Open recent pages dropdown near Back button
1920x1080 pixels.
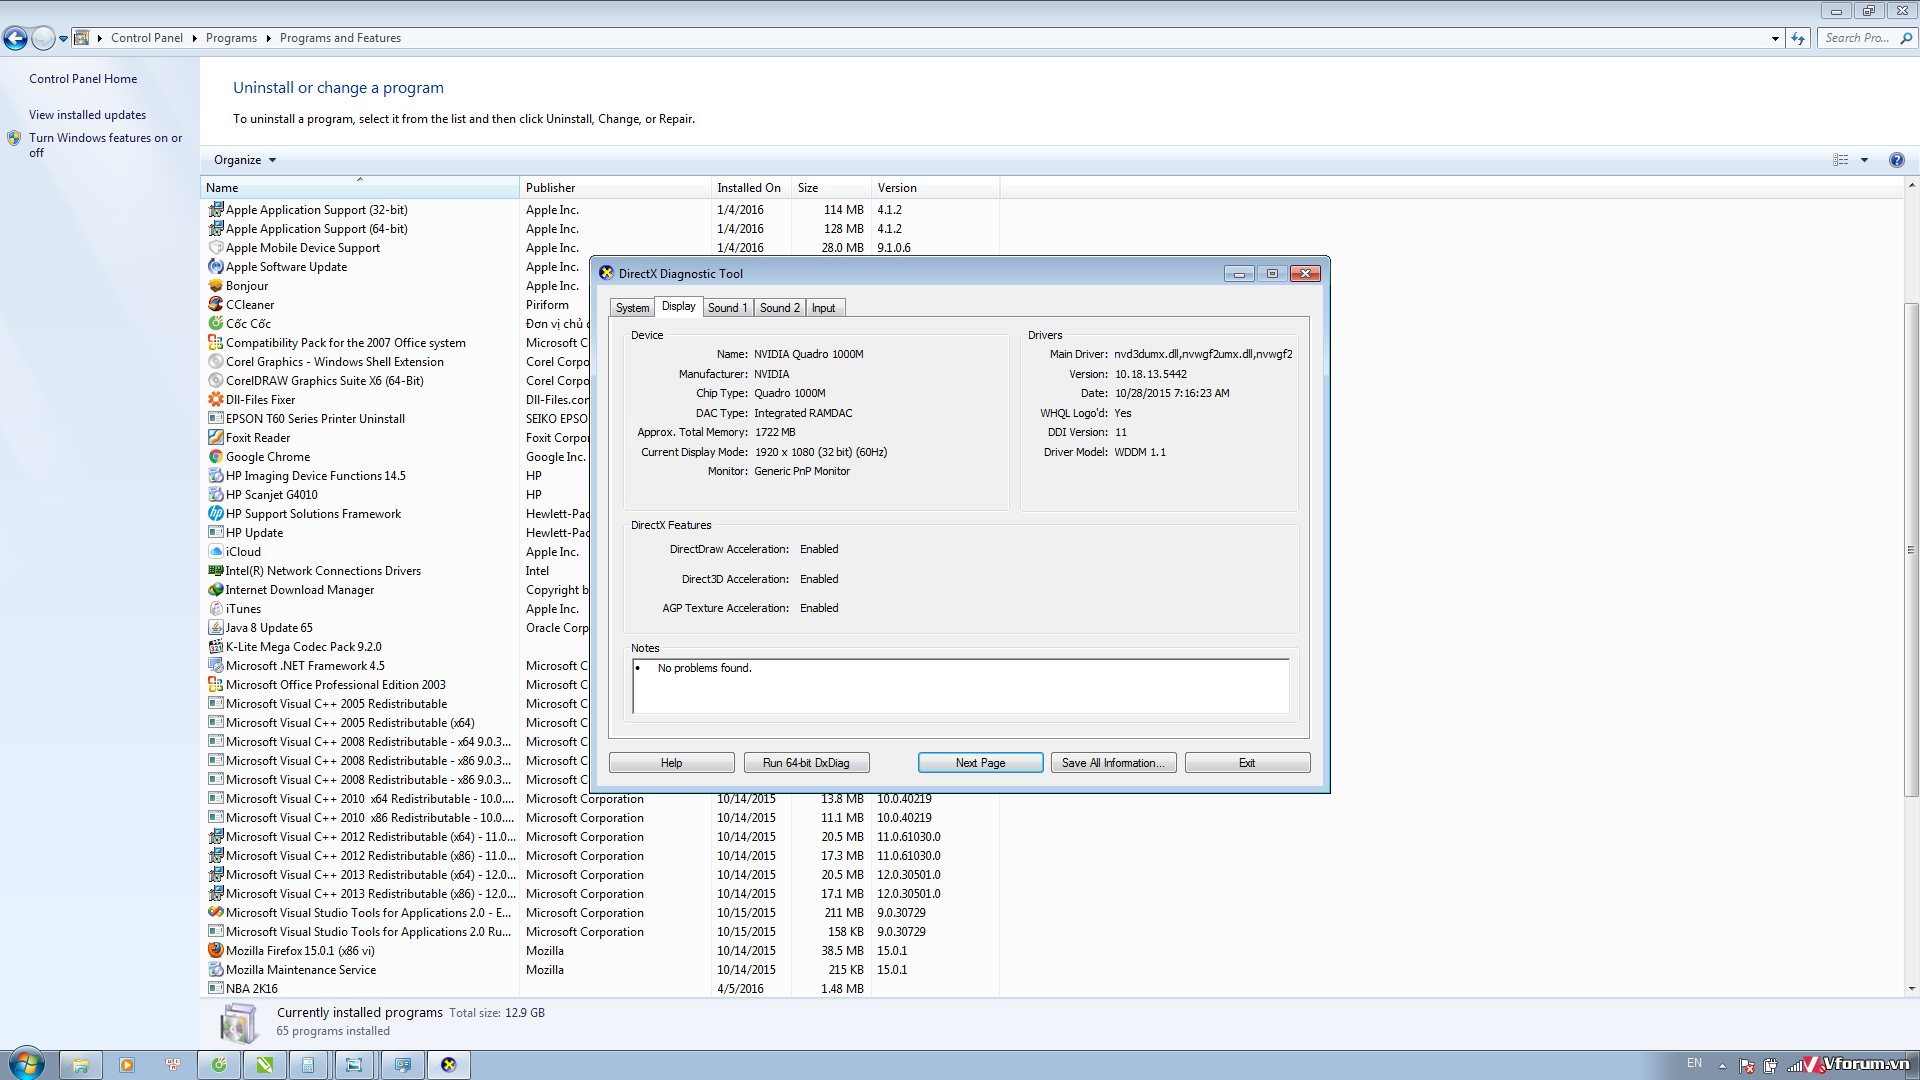(63, 38)
